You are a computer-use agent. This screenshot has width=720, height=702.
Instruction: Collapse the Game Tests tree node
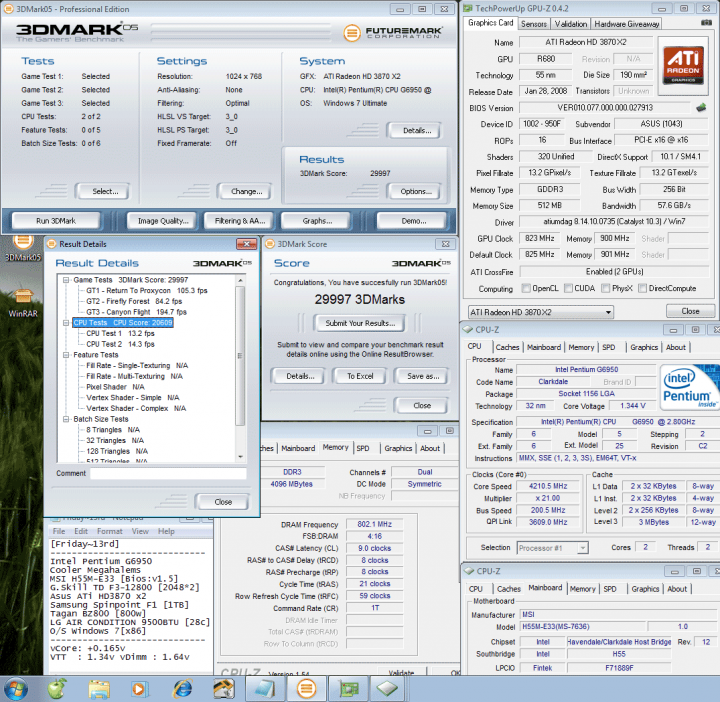coord(66,280)
